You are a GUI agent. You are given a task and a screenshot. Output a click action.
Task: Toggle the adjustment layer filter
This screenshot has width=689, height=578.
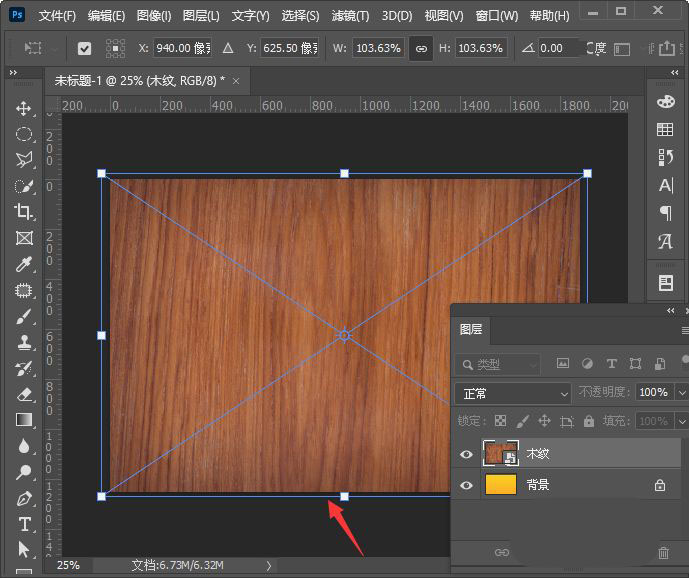coord(587,363)
